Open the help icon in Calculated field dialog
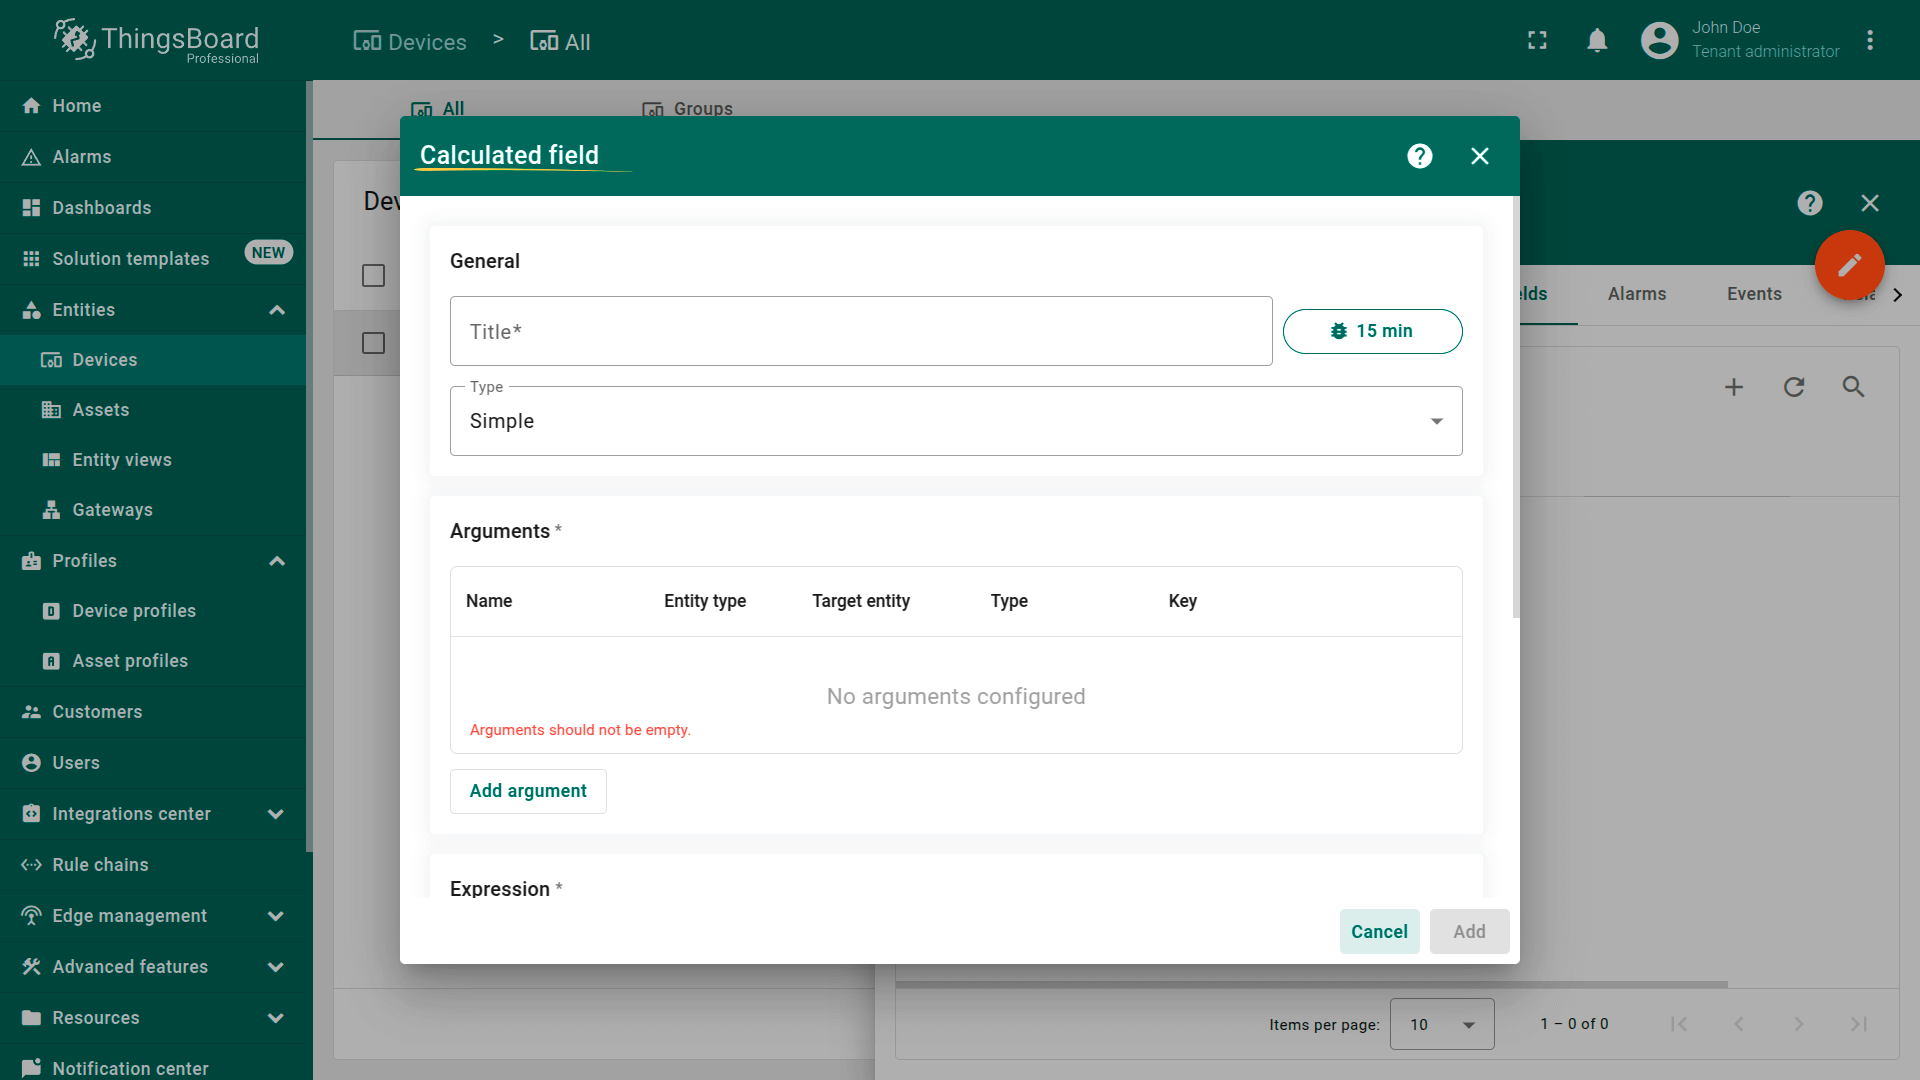Viewport: 1920px width, 1080px height. [1419, 156]
